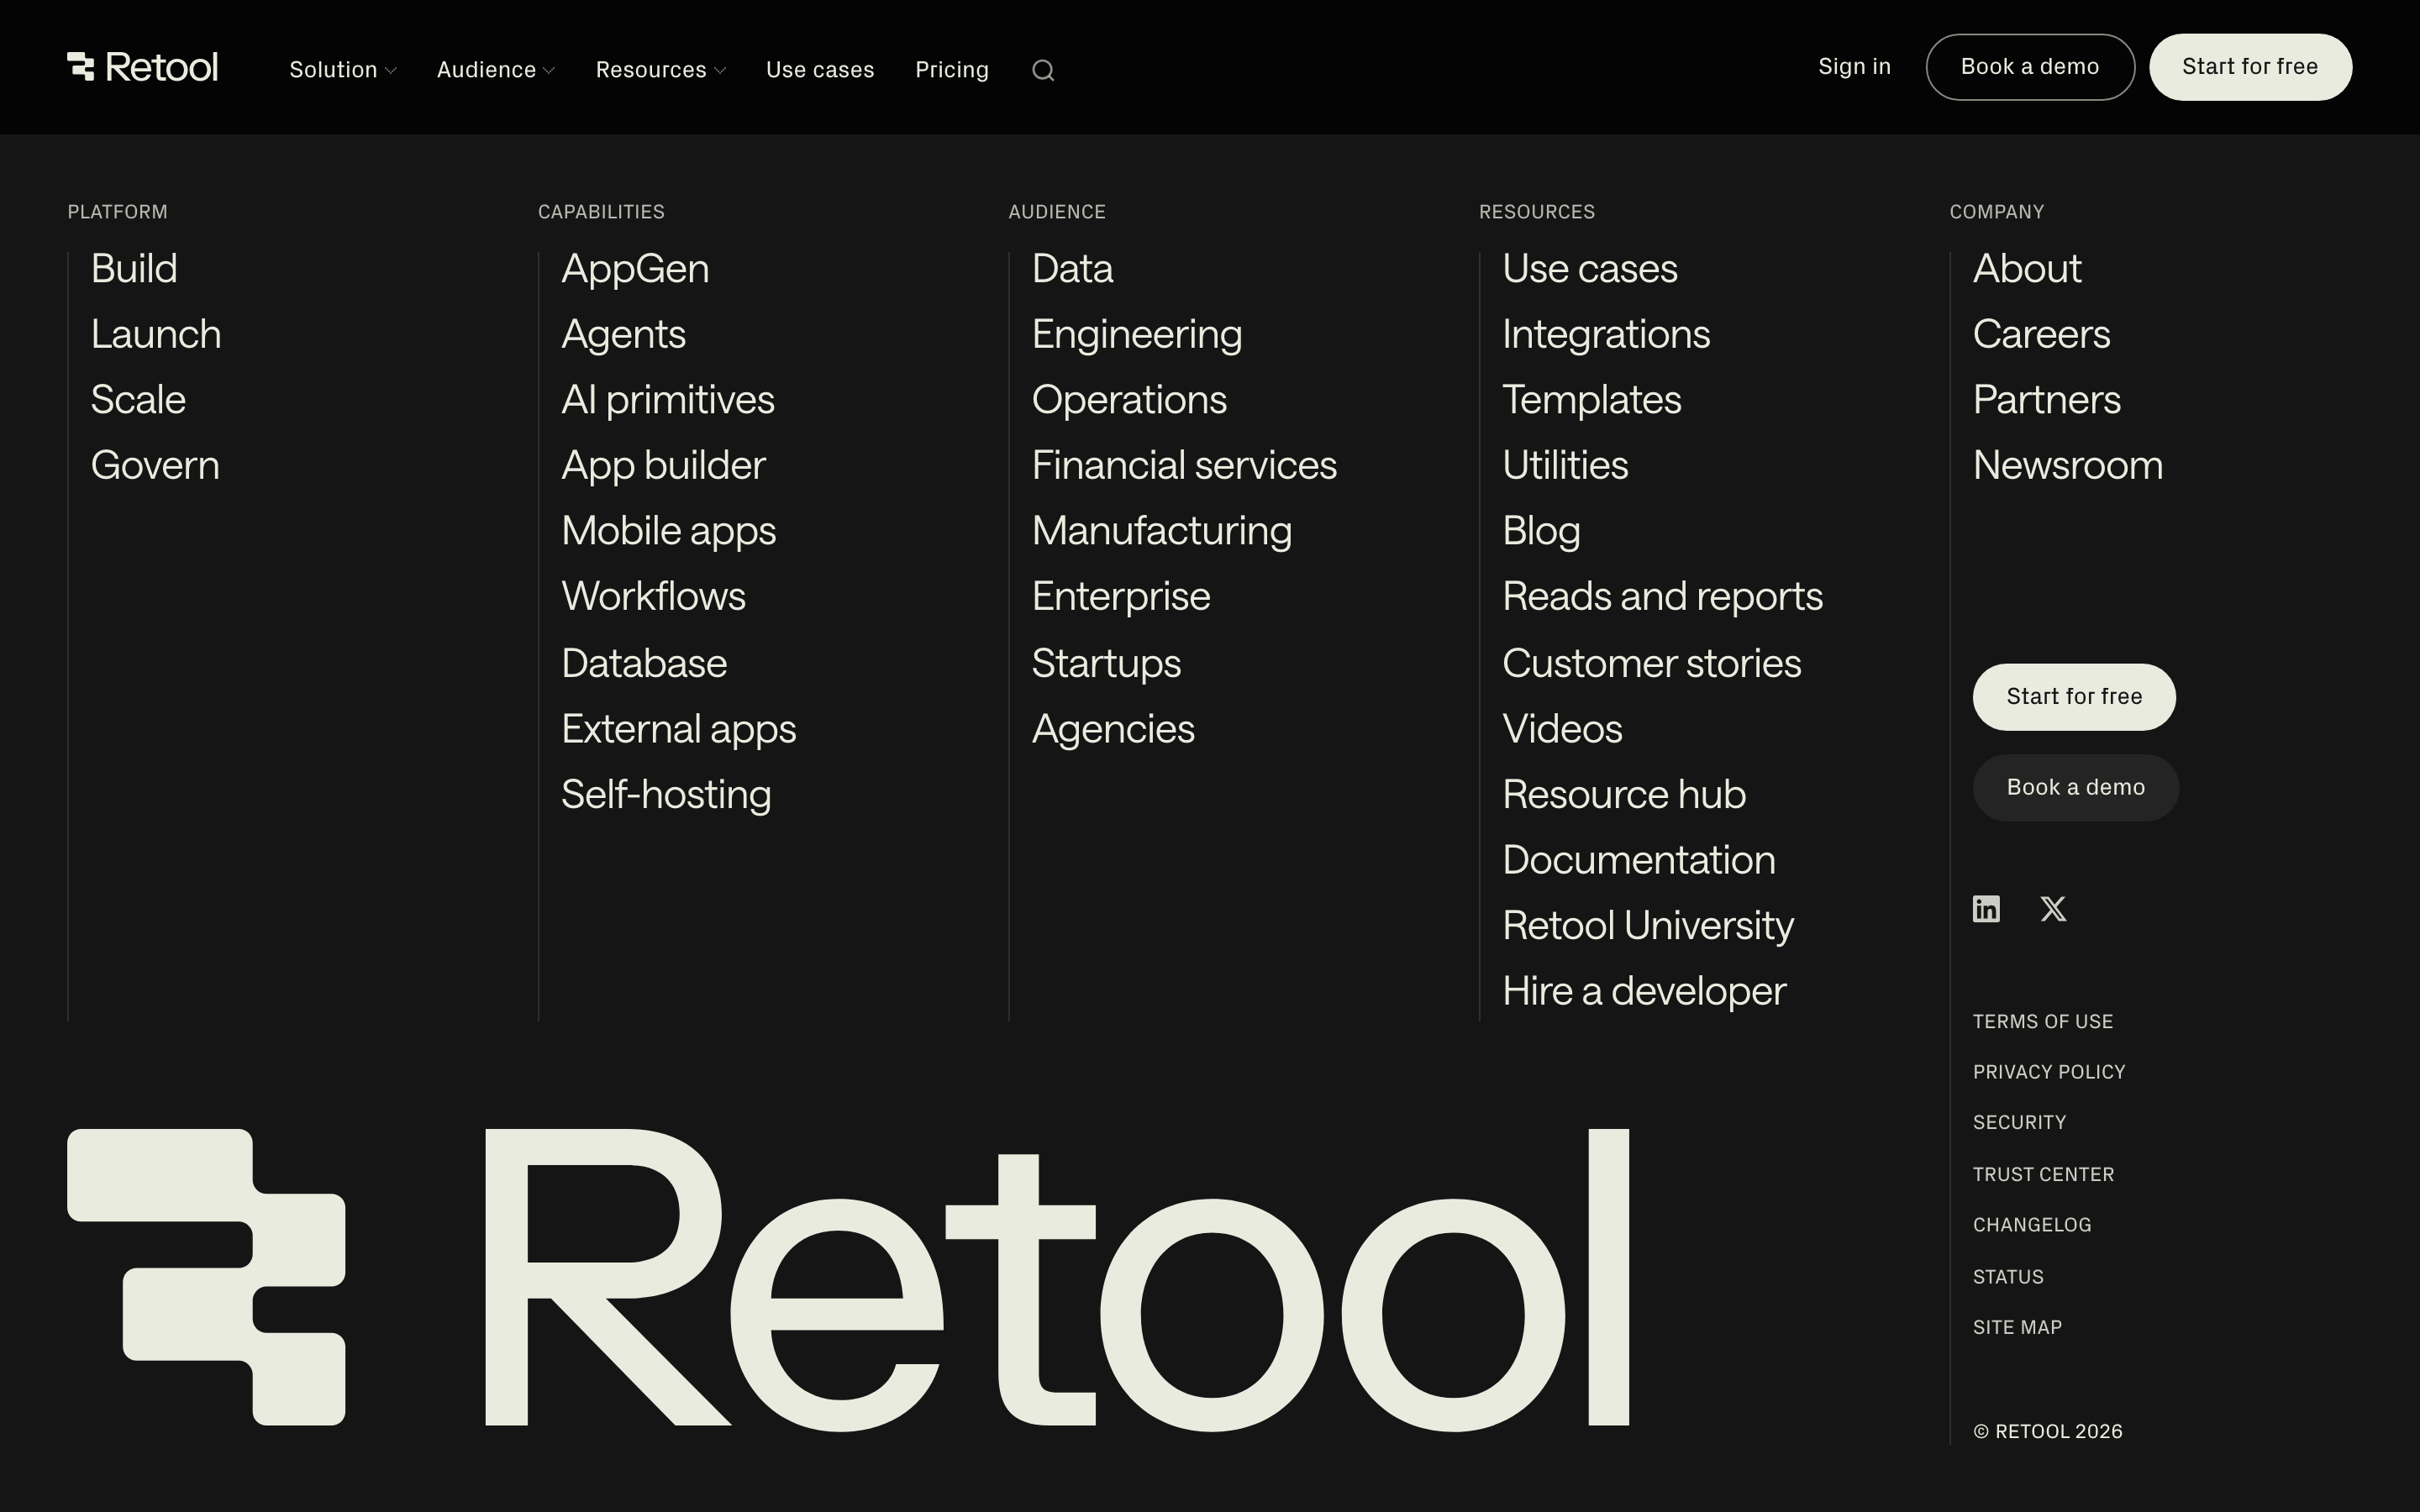This screenshot has height=1512, width=2420.
Task: Expand the Audience dropdown in the navbar
Action: 496,70
